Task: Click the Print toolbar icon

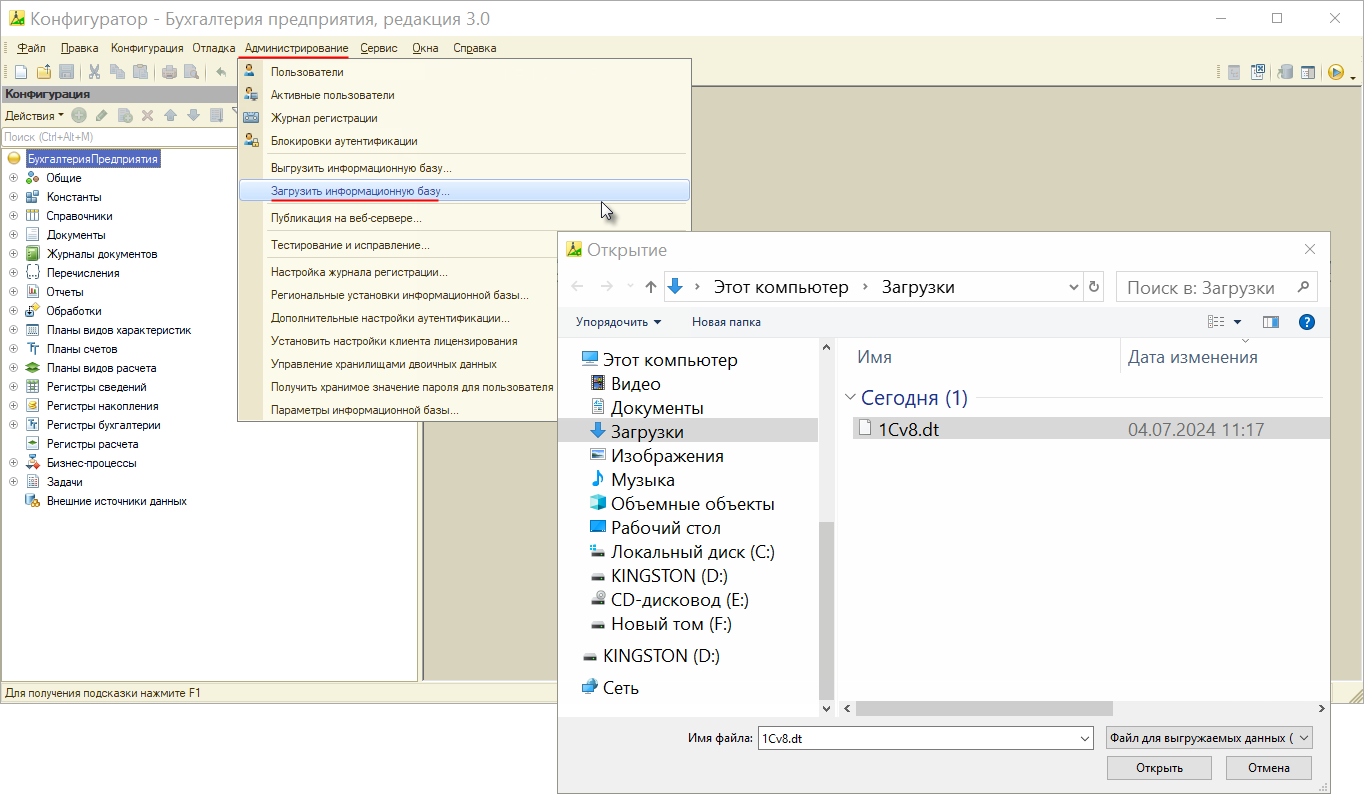Action: click(x=169, y=72)
